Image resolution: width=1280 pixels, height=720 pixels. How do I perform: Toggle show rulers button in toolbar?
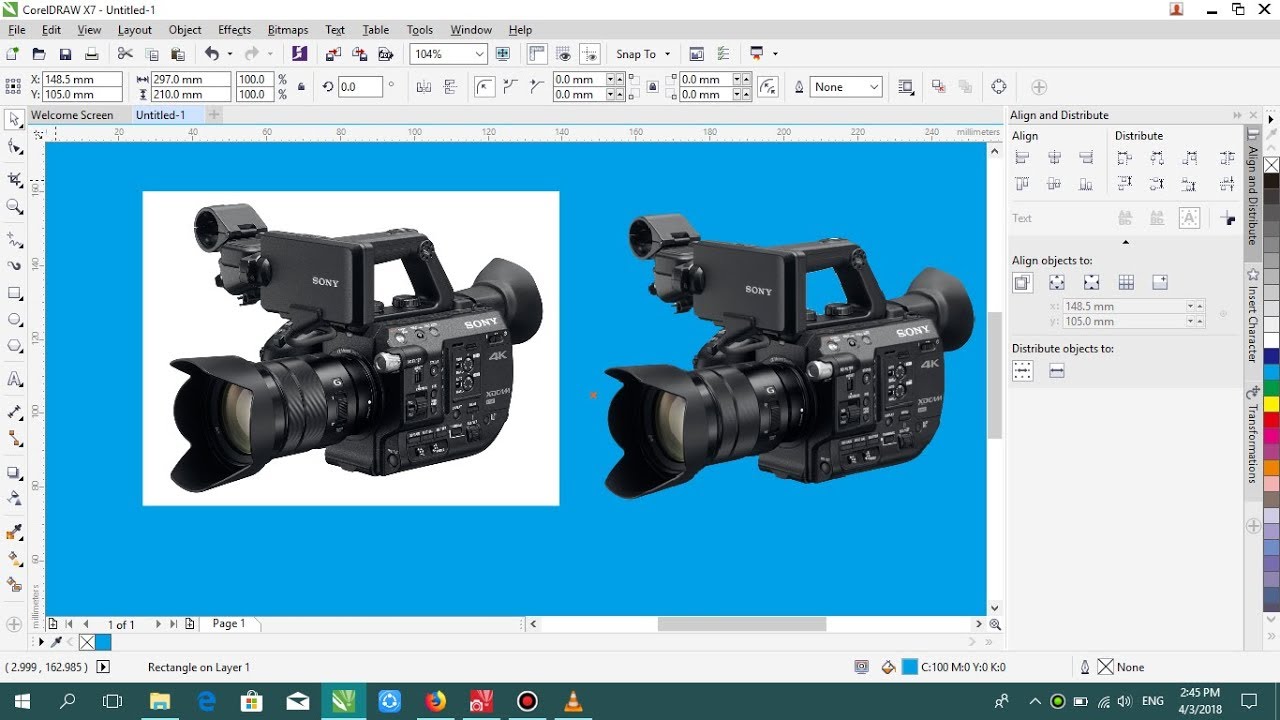tap(537, 54)
